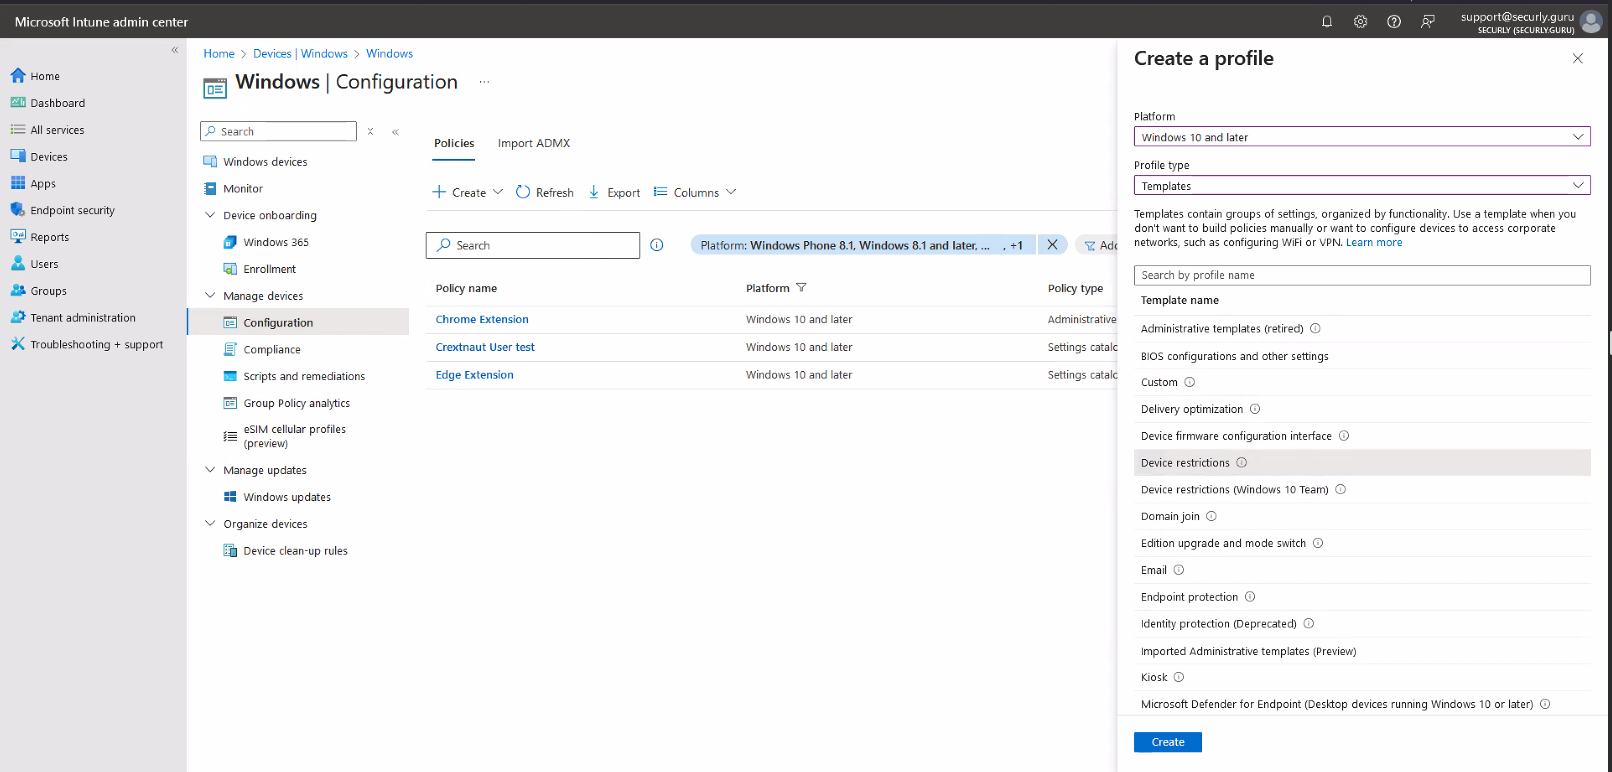Click the feedback icon in the header

click(1428, 21)
